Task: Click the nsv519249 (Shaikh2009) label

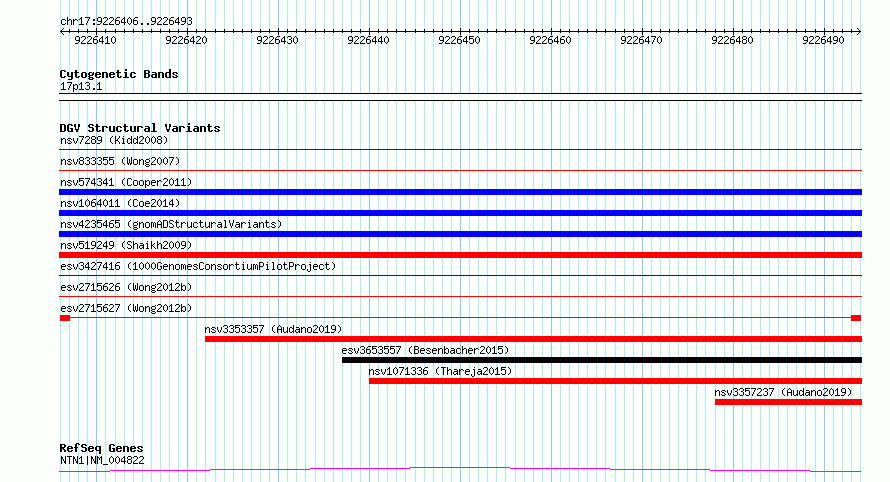Action: tap(126, 245)
